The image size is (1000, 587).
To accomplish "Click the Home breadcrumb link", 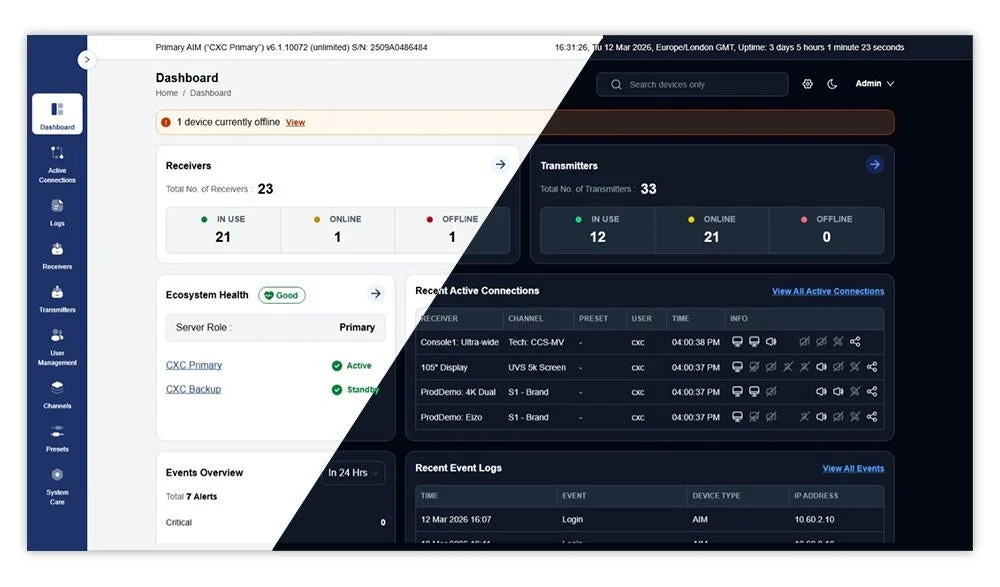I will pos(166,93).
